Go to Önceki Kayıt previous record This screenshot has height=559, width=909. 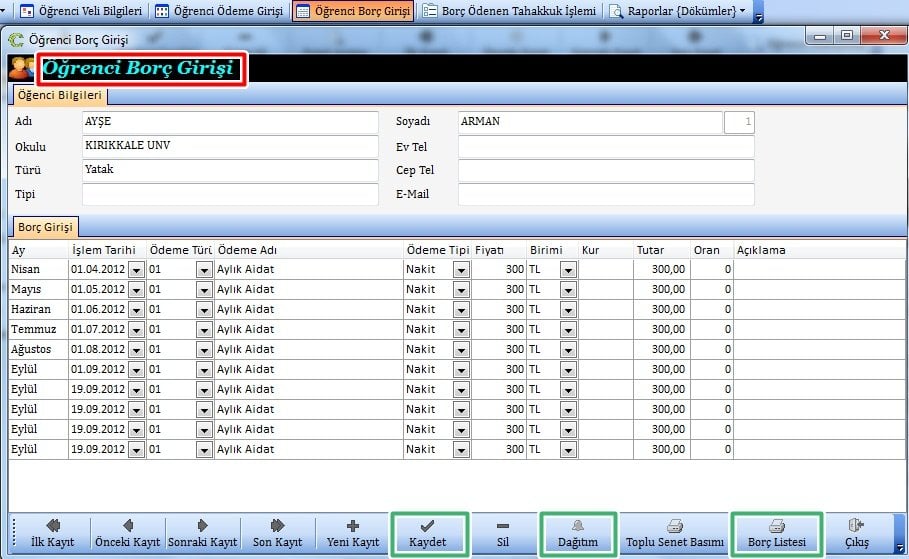127,533
